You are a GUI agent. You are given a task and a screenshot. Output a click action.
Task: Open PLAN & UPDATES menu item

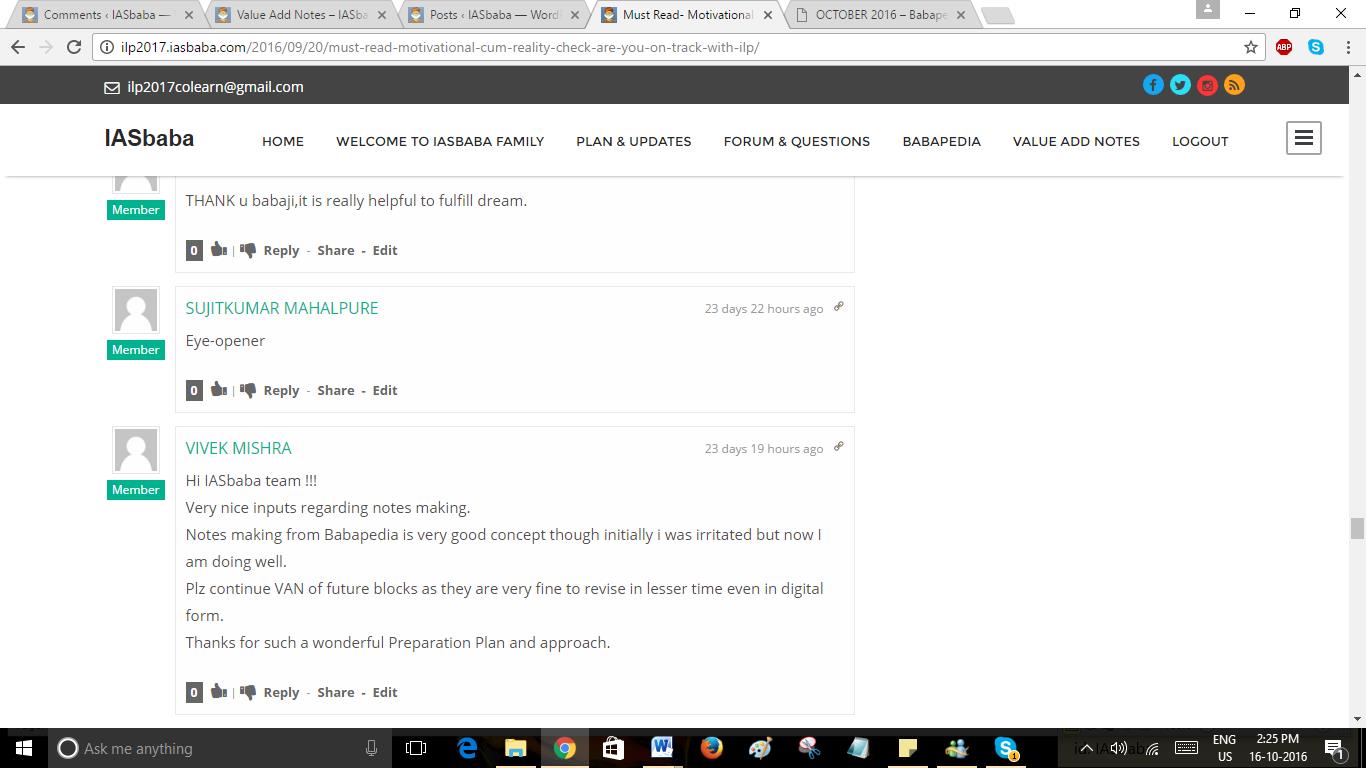pyautogui.click(x=634, y=141)
